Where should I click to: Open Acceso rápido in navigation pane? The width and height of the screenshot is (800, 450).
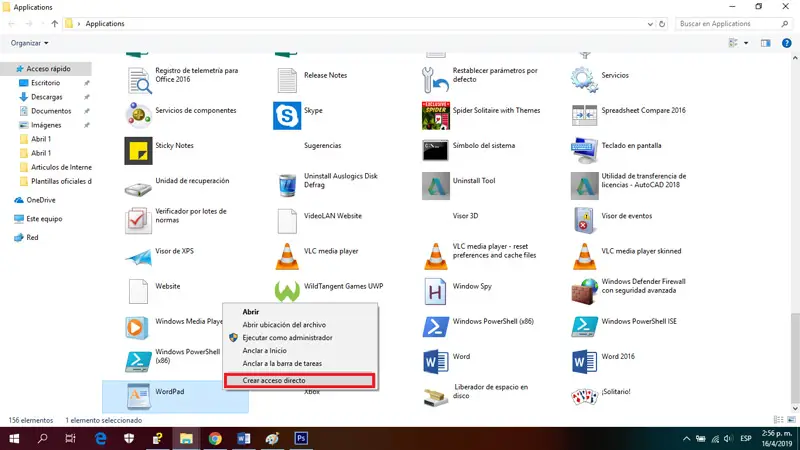click(48, 69)
